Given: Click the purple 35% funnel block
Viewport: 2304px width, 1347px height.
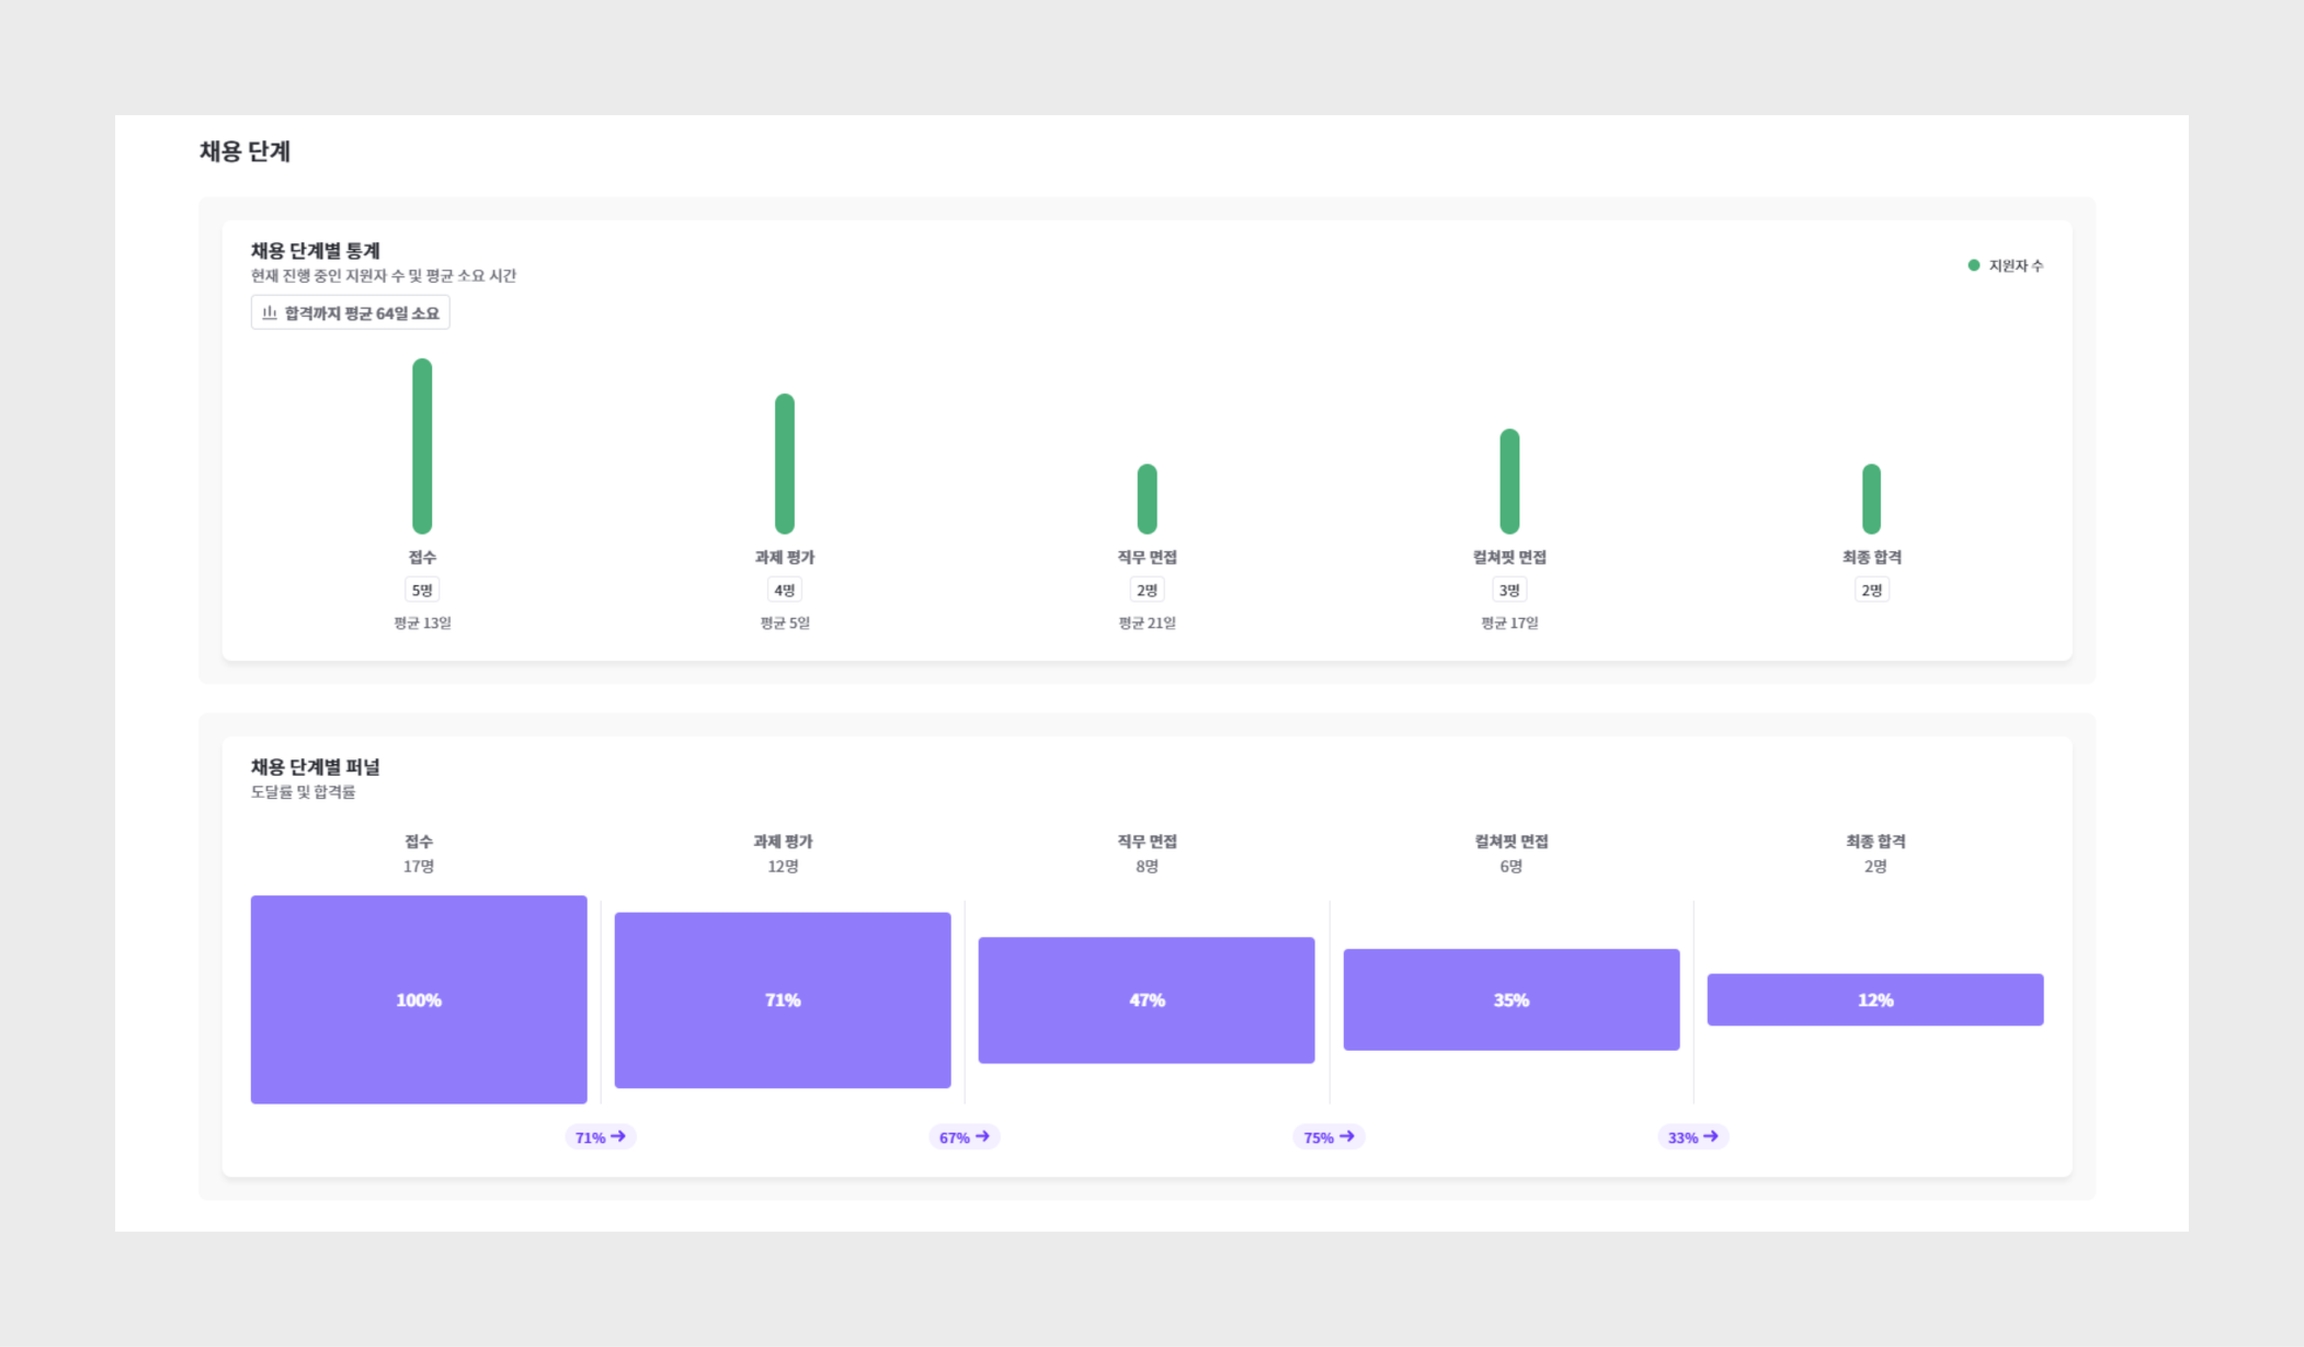Looking at the screenshot, I should (x=1511, y=999).
